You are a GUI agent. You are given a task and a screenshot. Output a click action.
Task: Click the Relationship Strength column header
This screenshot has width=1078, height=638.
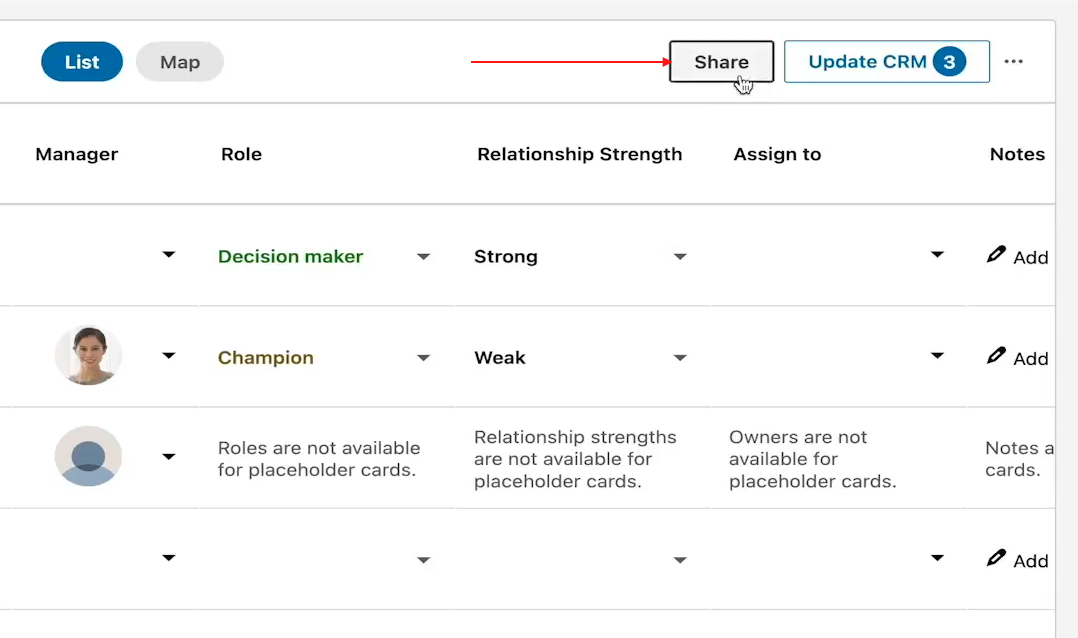pos(579,154)
